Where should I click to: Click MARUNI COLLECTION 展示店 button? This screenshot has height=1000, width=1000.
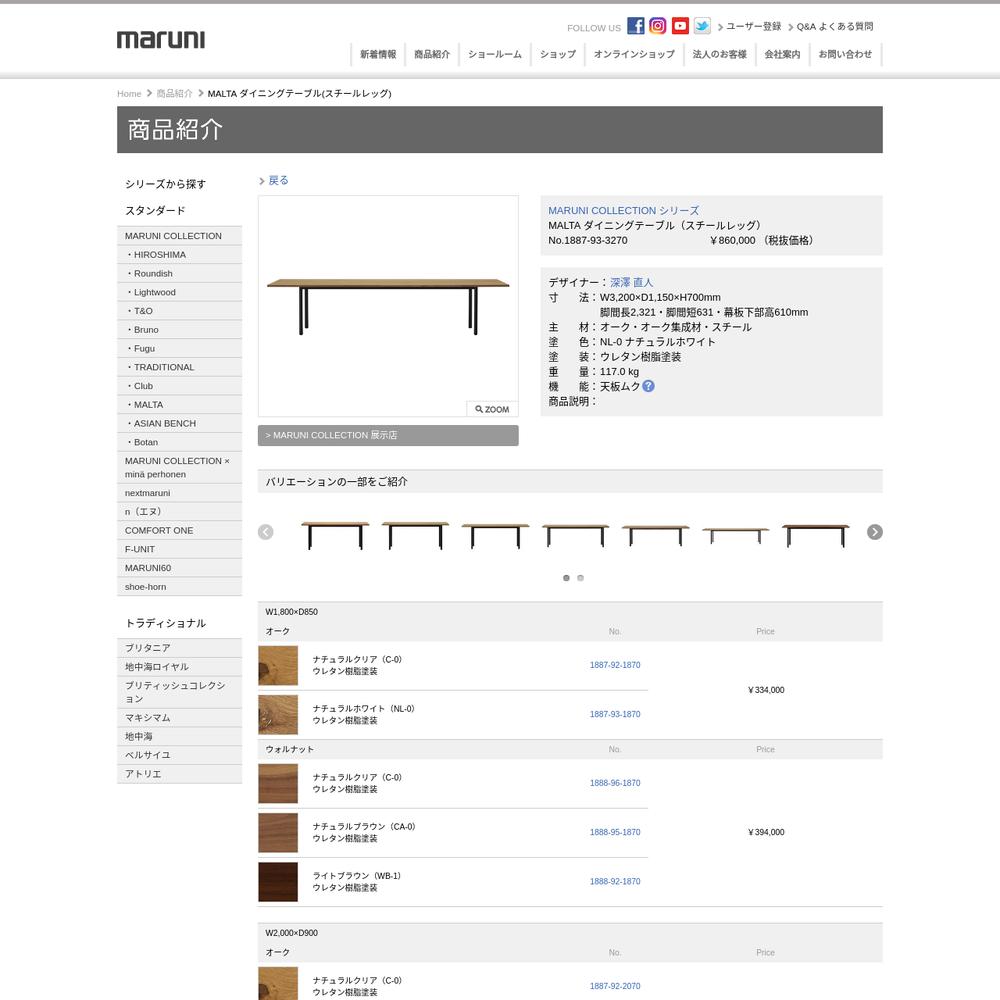(x=388, y=436)
